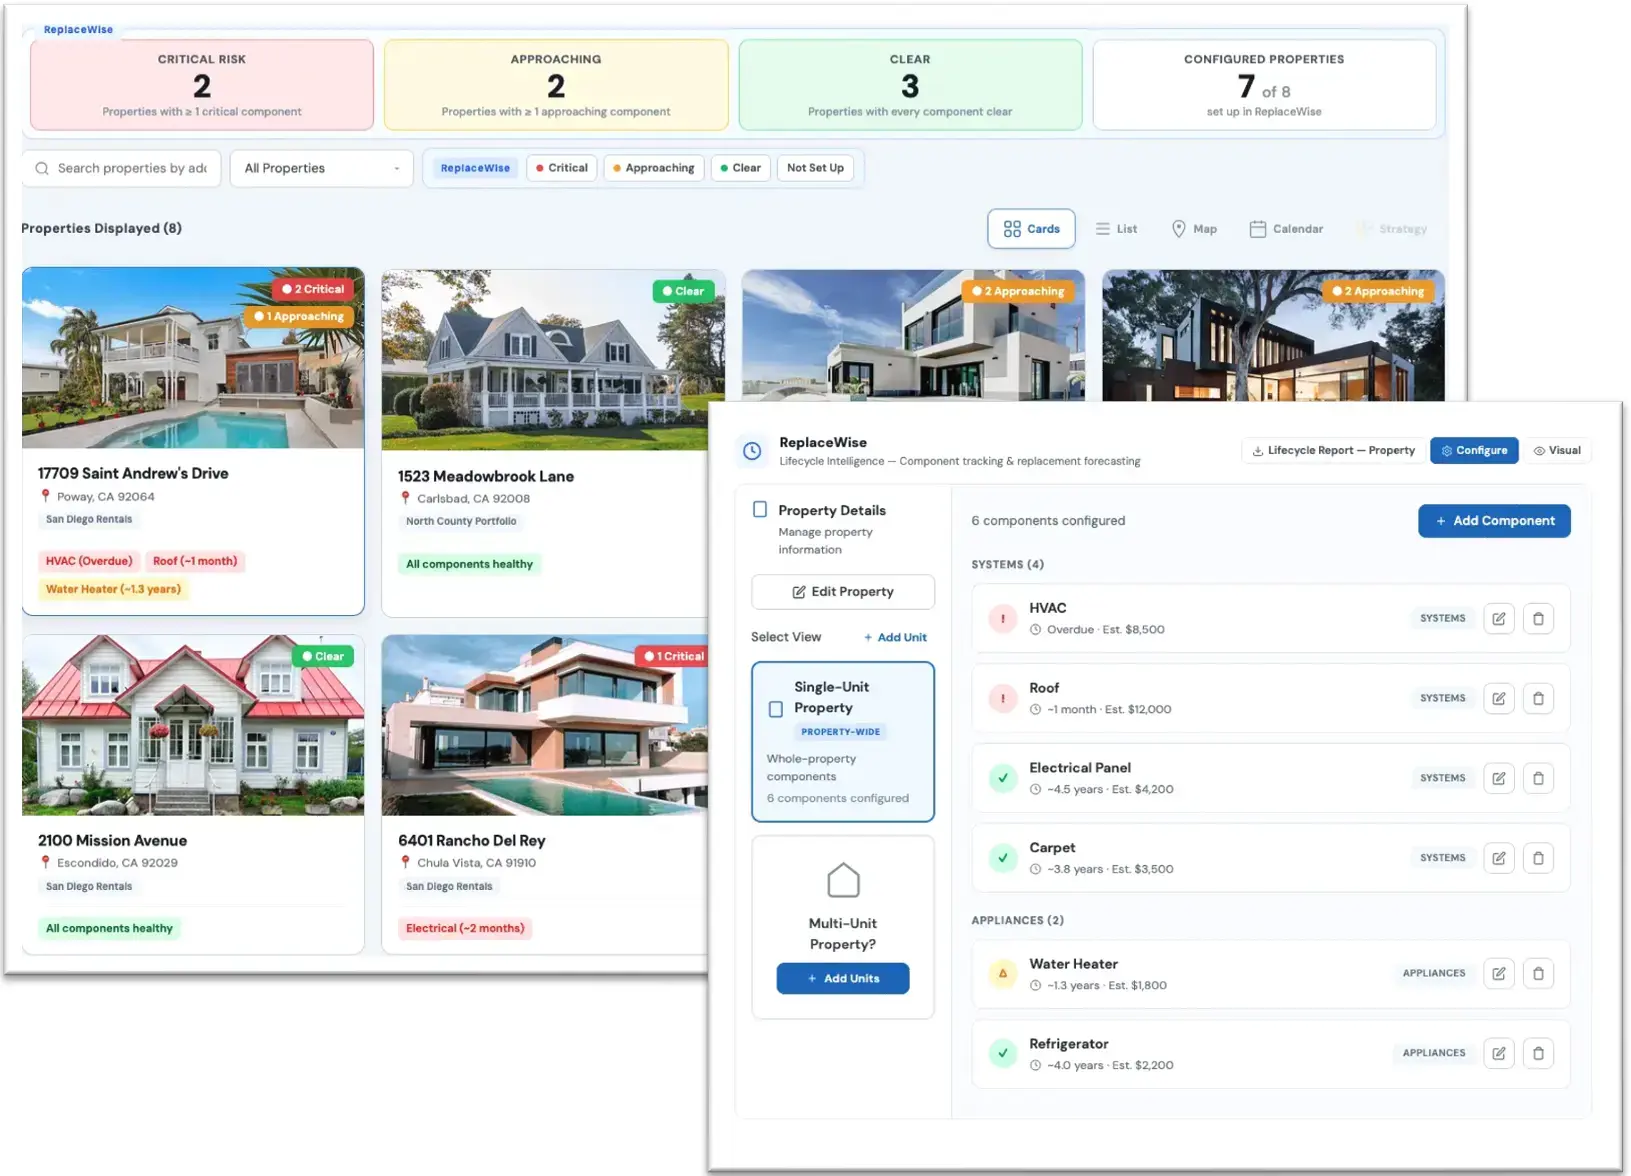This screenshot has height=1176, width=1631.
Task: Edit the HVAC component
Action: click(x=1498, y=618)
